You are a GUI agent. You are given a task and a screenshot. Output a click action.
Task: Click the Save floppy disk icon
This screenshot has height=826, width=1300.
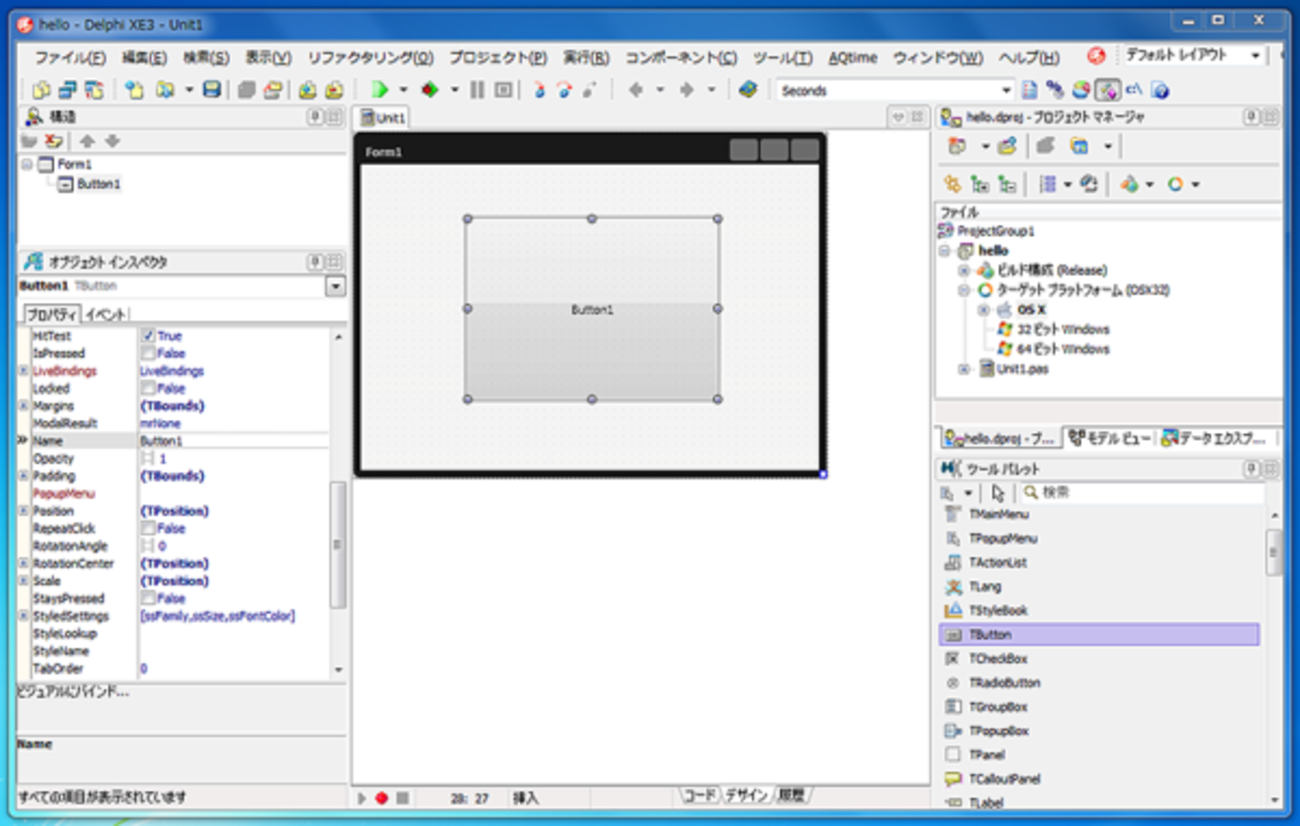pyautogui.click(x=211, y=90)
